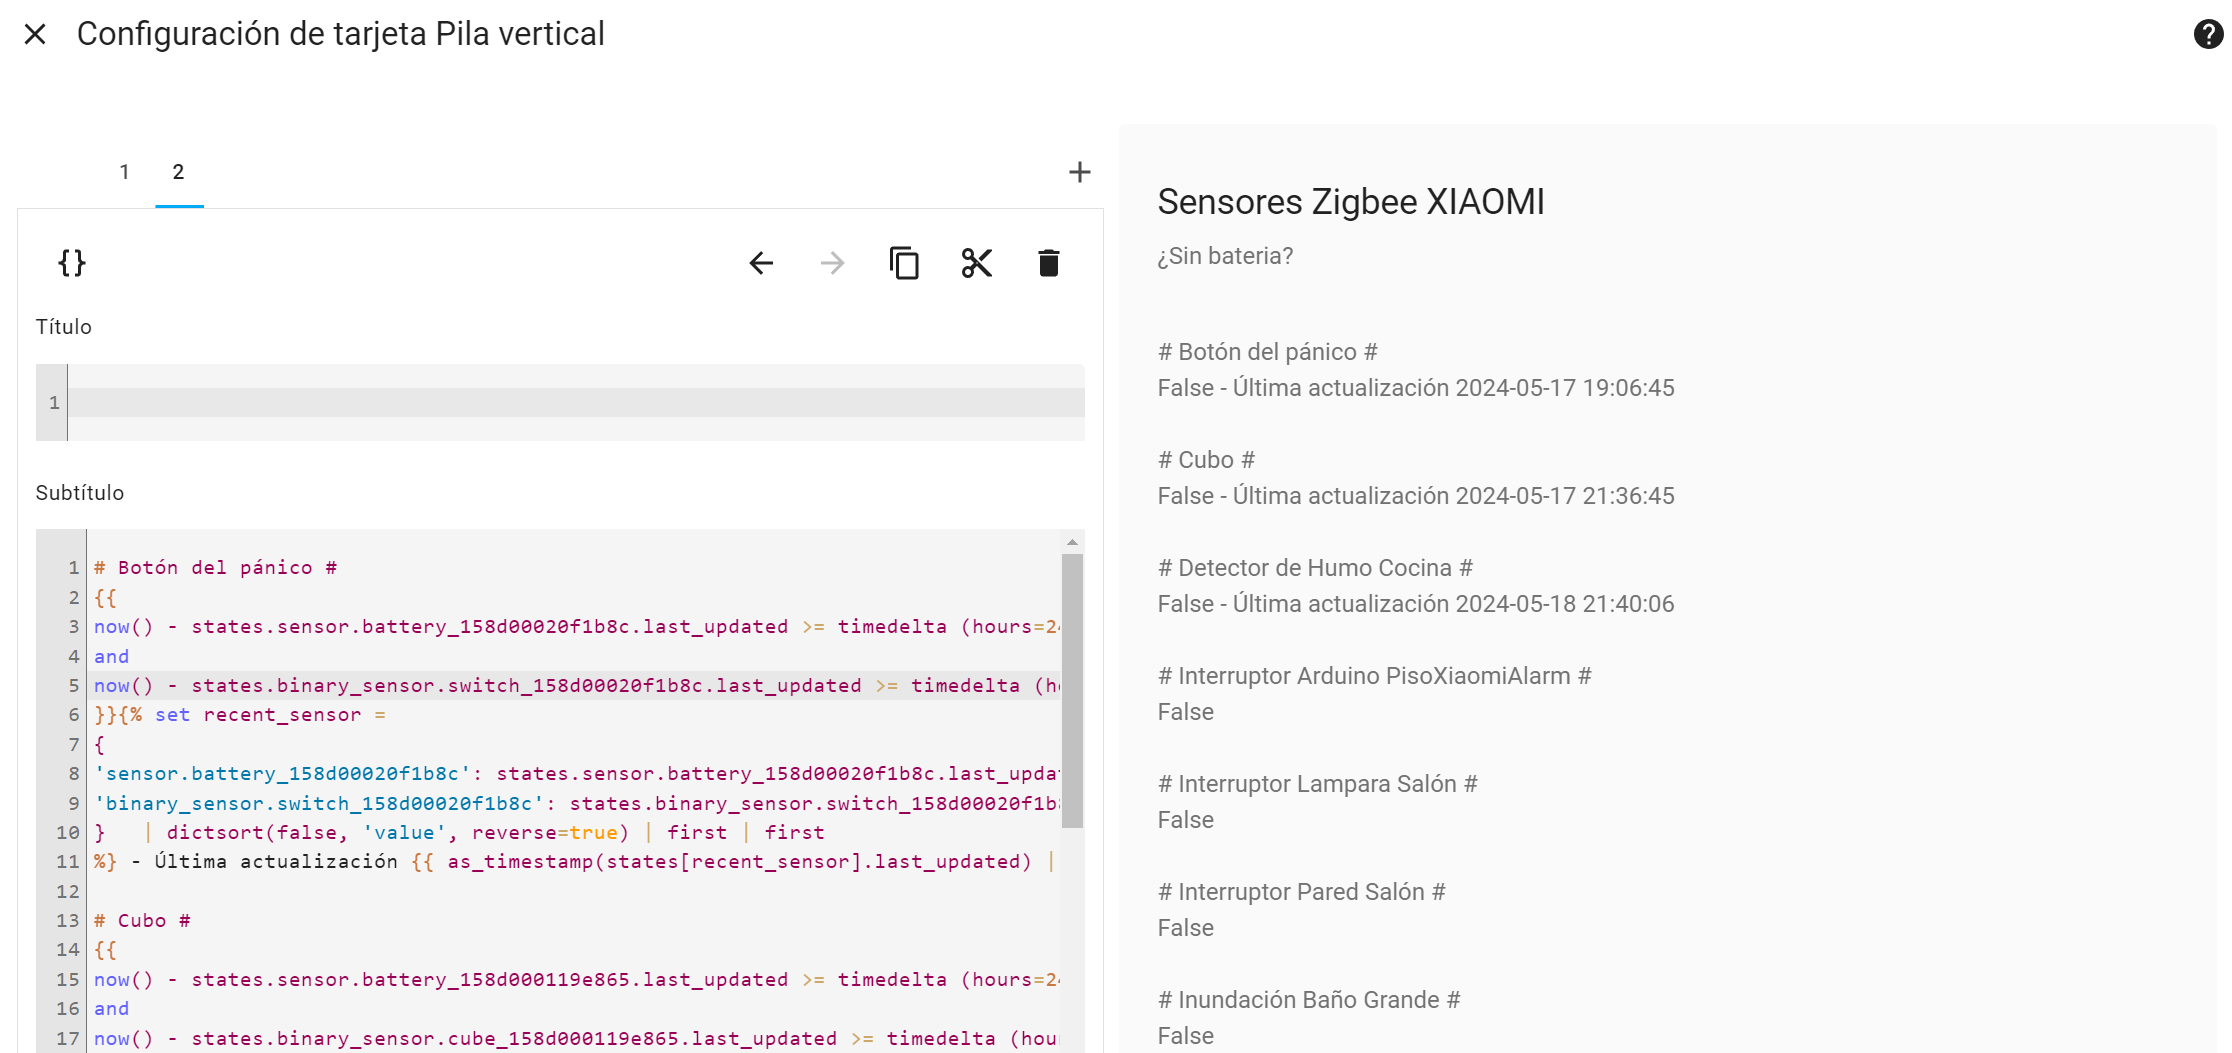Click line number 17 in the subtitle editor
2232x1053 pixels.
[x=68, y=1038]
